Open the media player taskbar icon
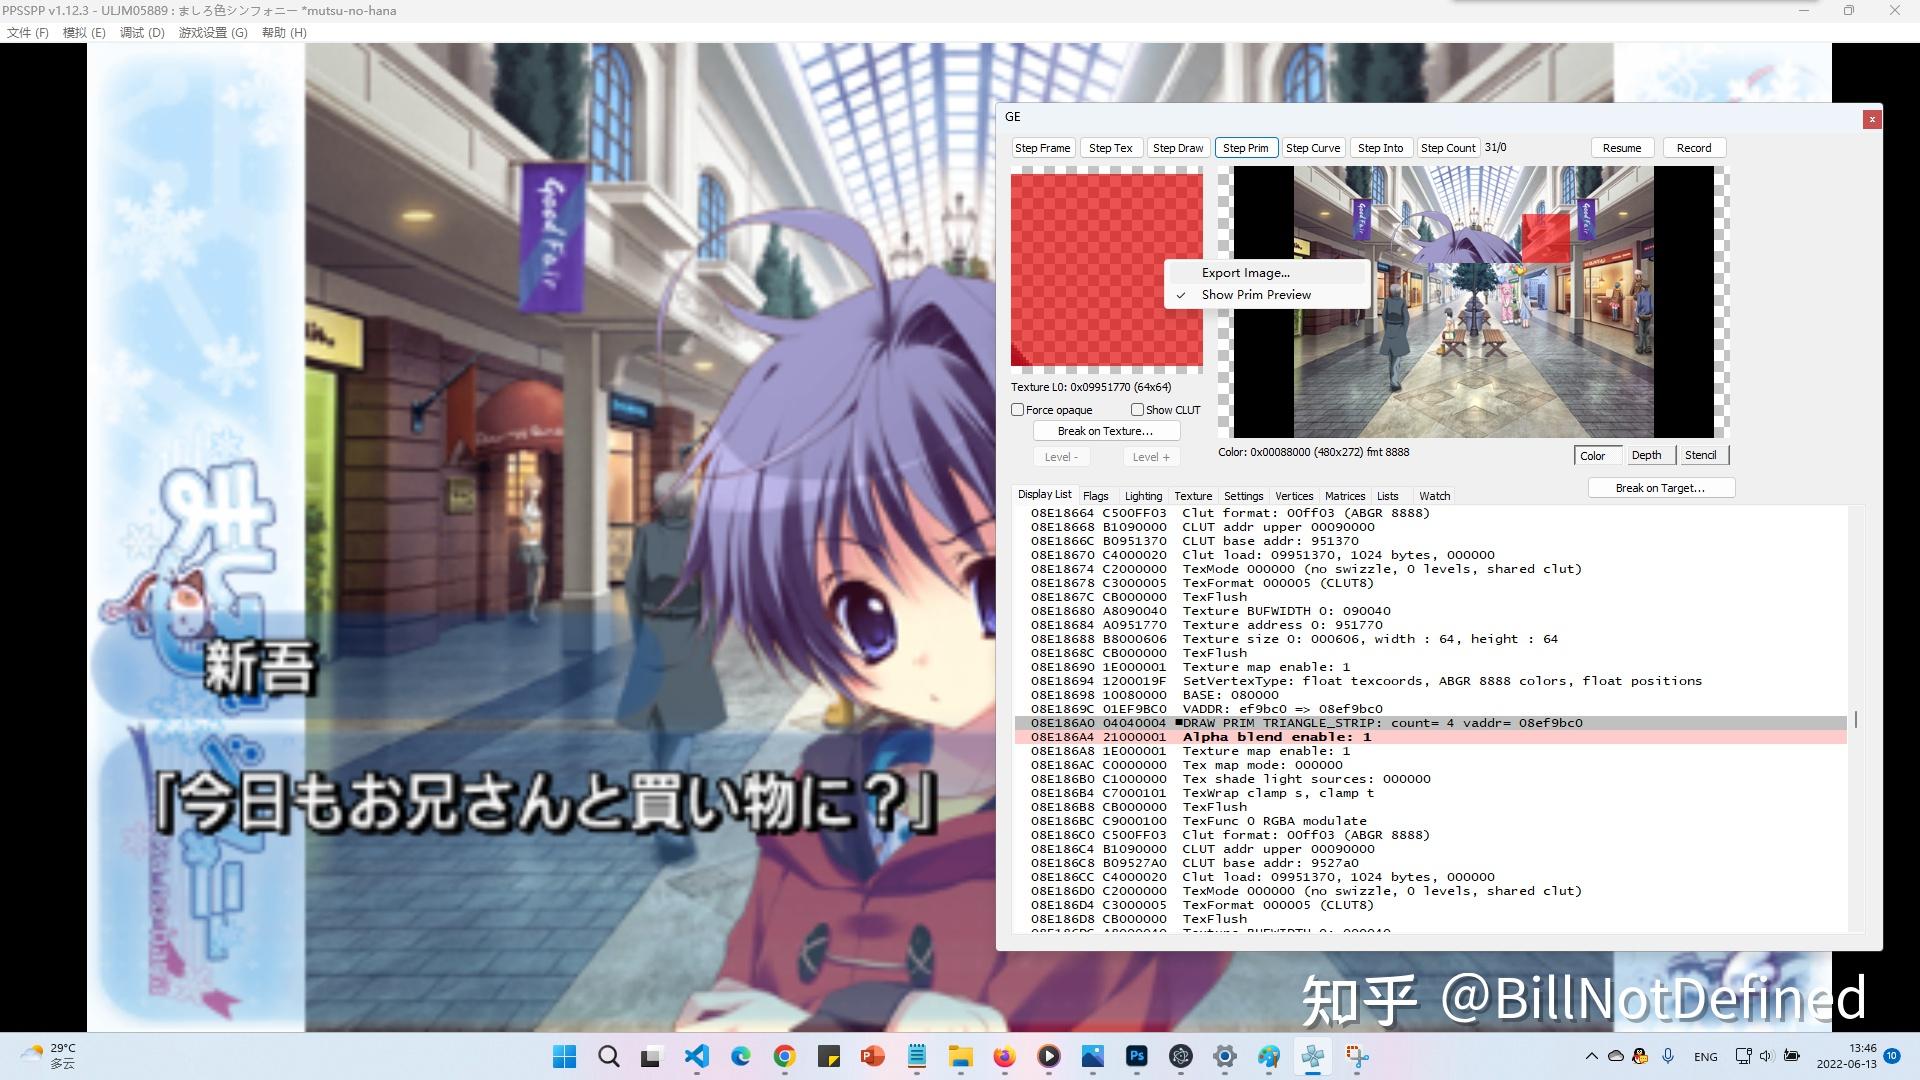 click(x=1049, y=1056)
